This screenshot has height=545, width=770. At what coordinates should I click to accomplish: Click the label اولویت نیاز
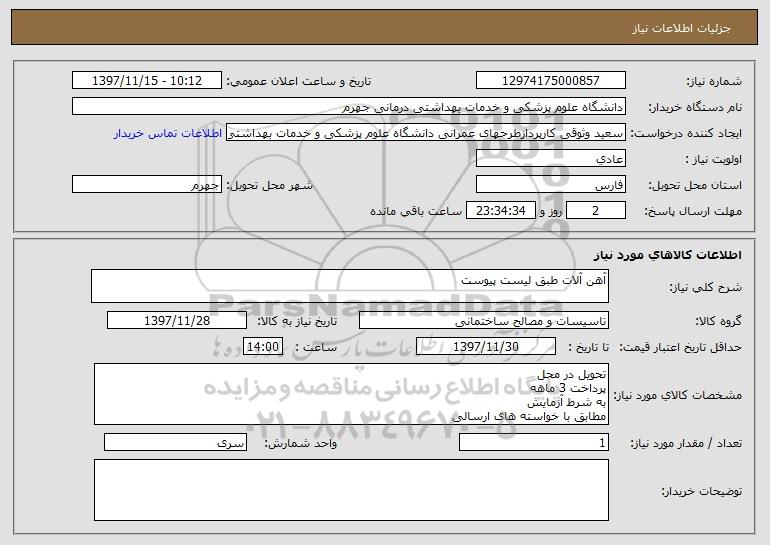click(x=714, y=160)
